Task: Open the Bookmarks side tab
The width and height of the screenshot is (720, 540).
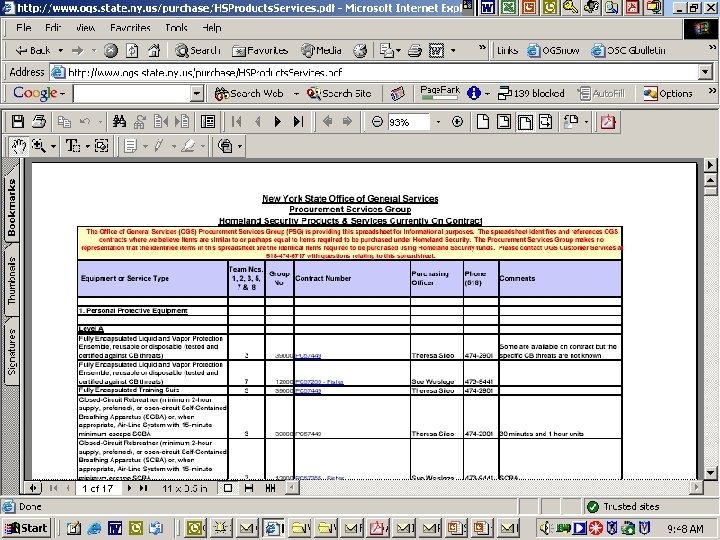Action: 11,207
